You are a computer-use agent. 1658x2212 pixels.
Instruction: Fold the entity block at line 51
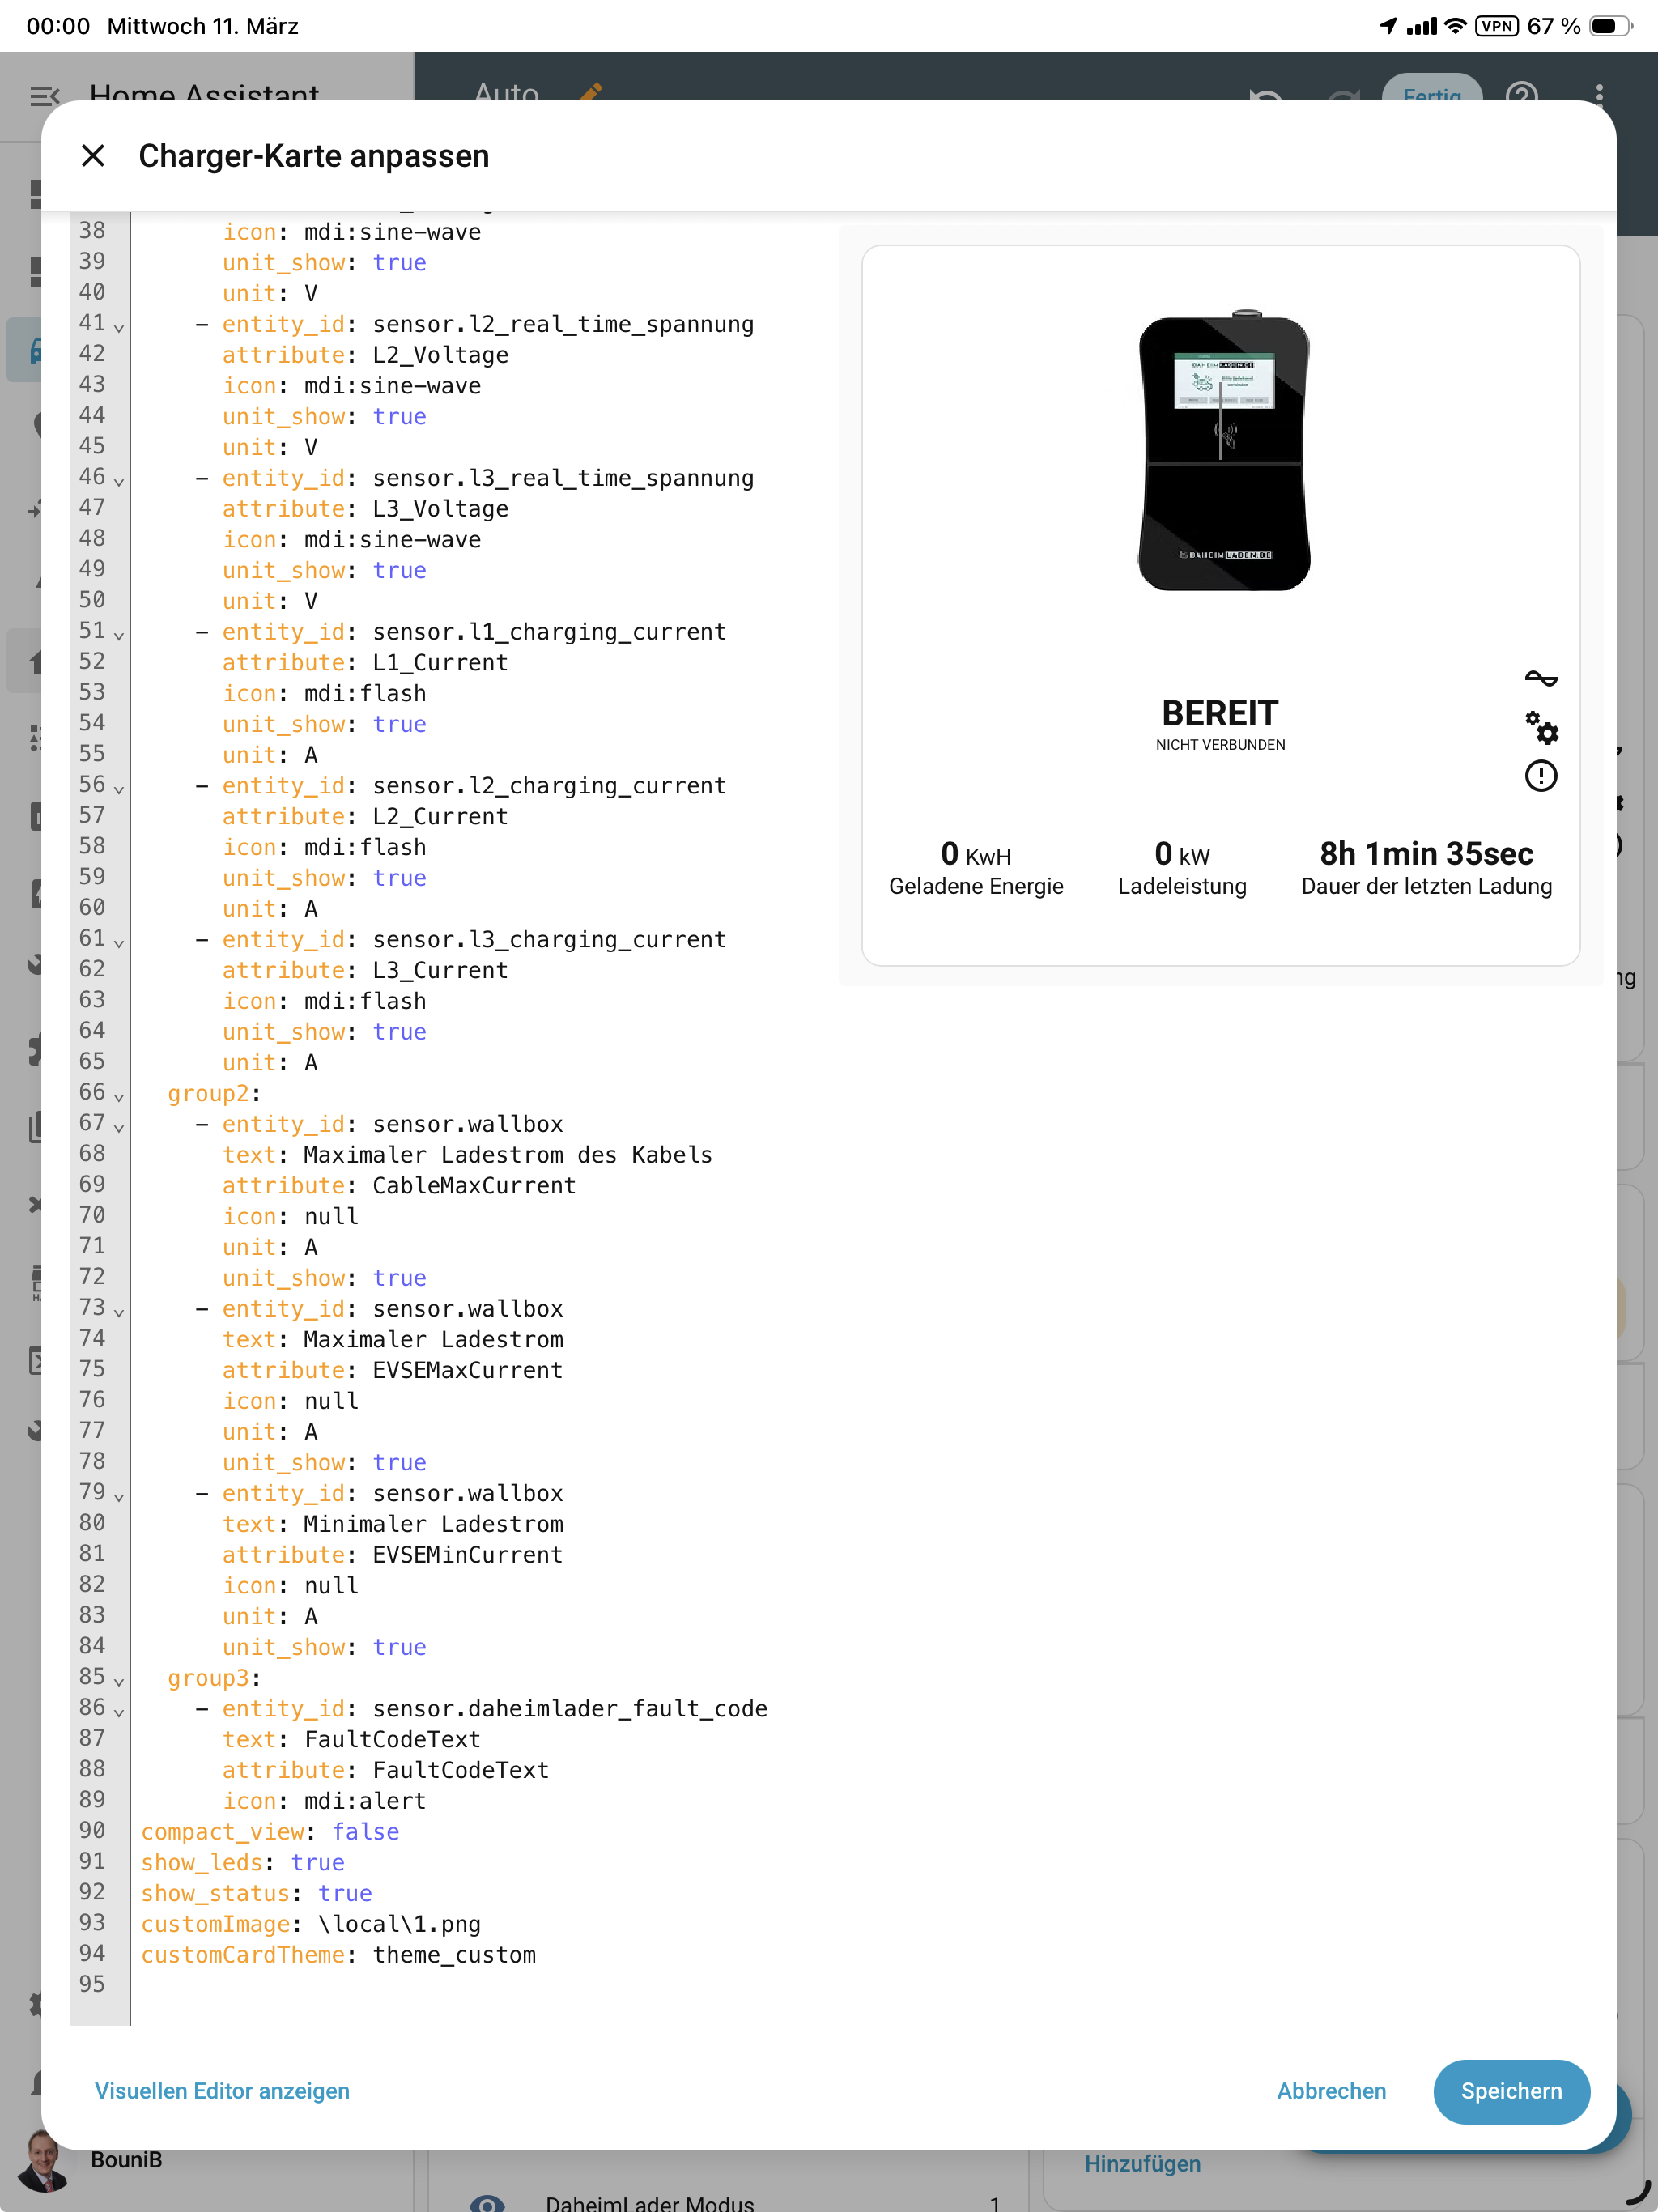pyautogui.click(x=119, y=635)
